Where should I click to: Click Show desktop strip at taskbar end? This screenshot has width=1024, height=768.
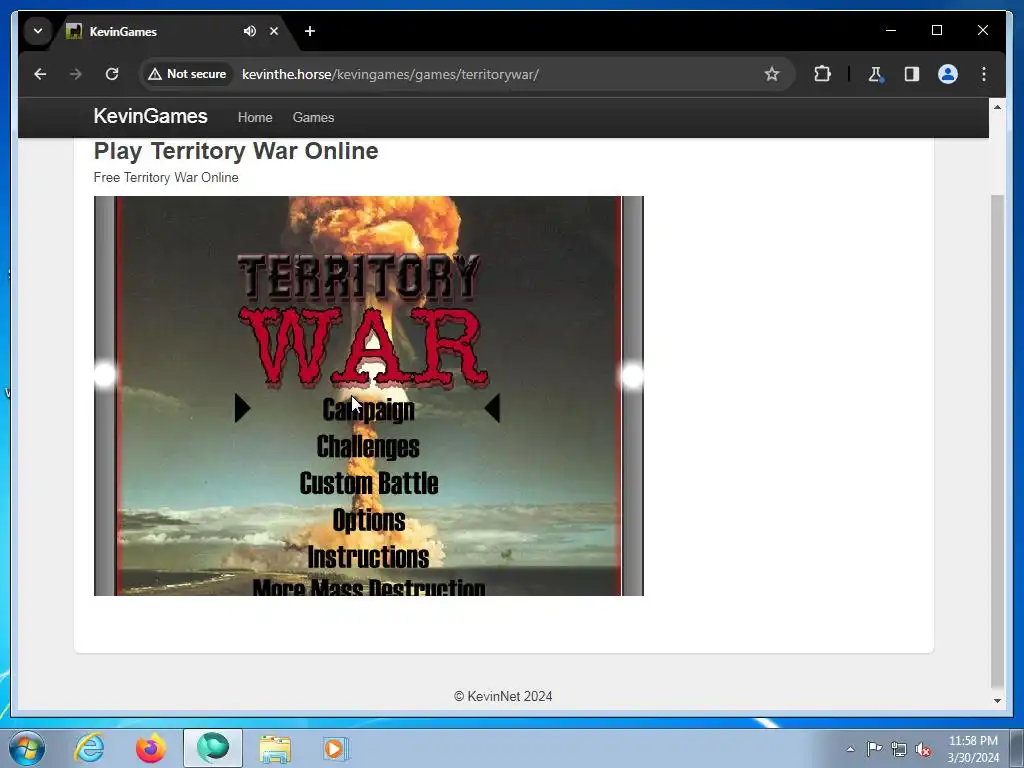tap(1017, 748)
